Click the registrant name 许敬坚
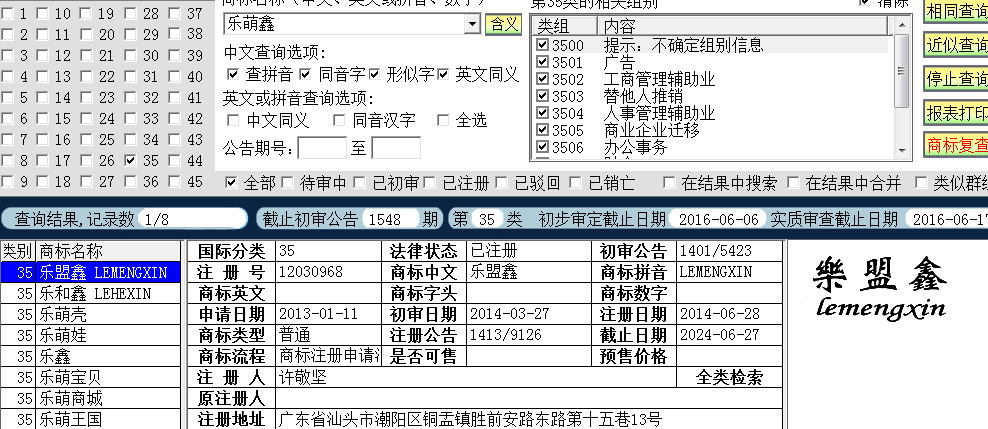 (x=303, y=377)
